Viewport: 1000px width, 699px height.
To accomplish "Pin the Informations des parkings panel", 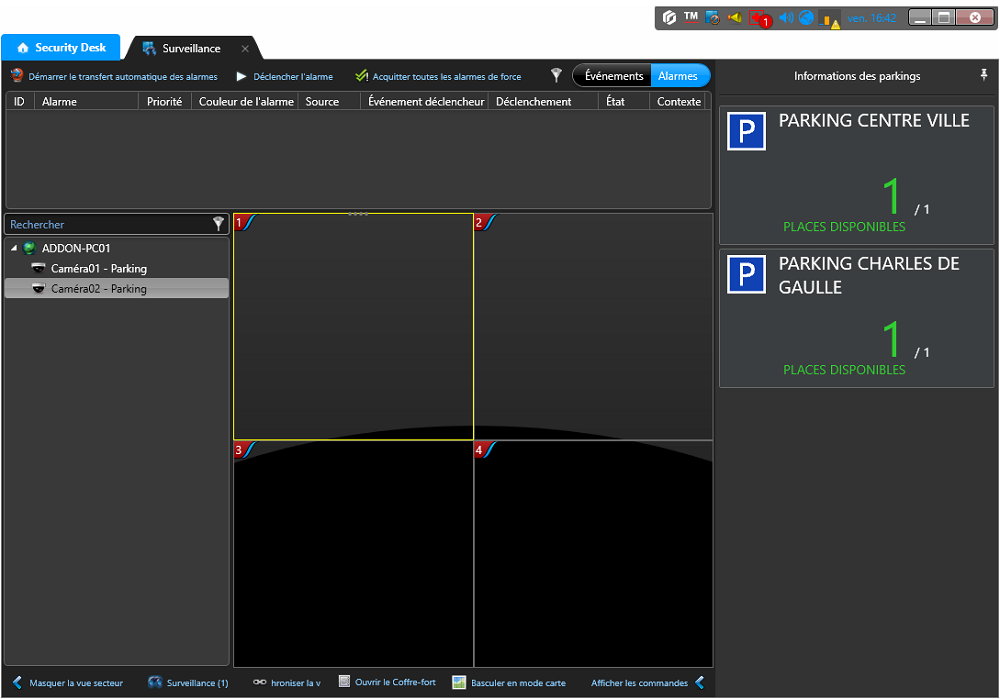I will (984, 76).
